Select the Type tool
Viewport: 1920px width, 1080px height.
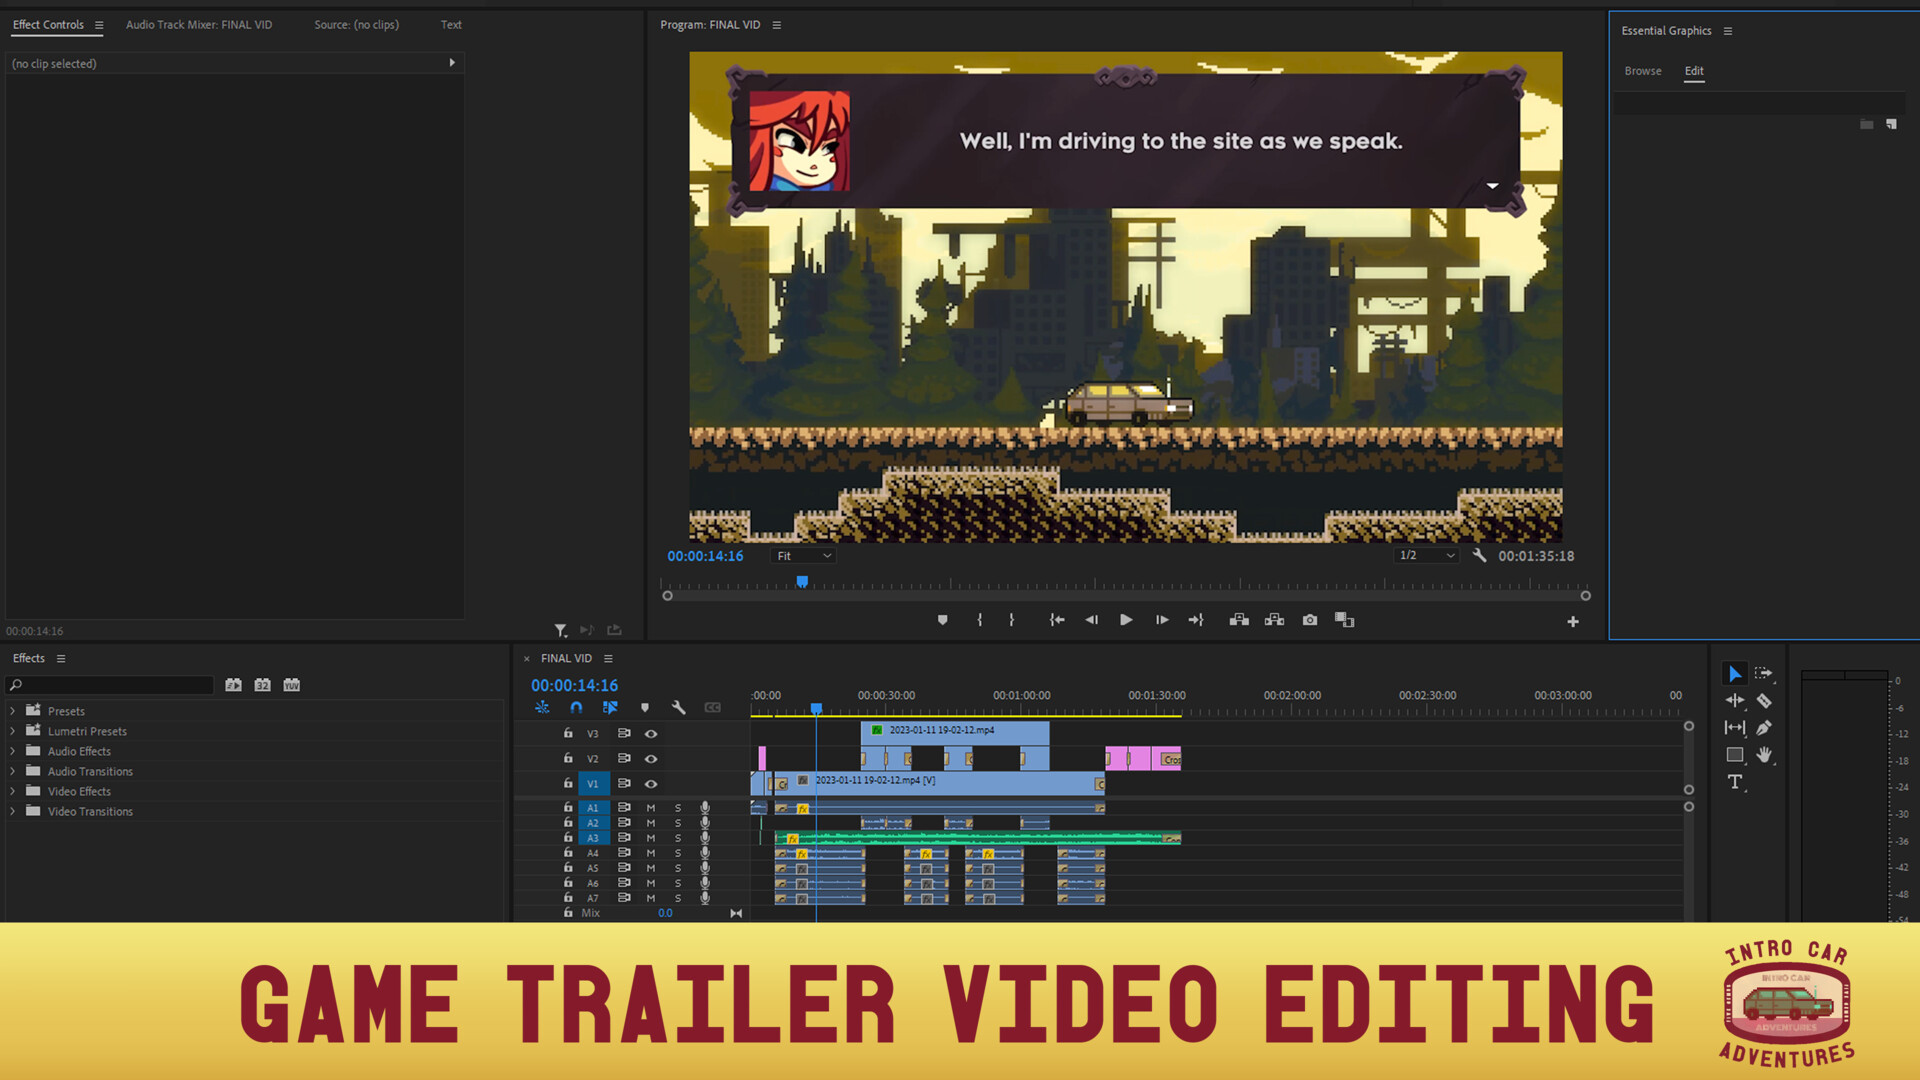point(1735,782)
